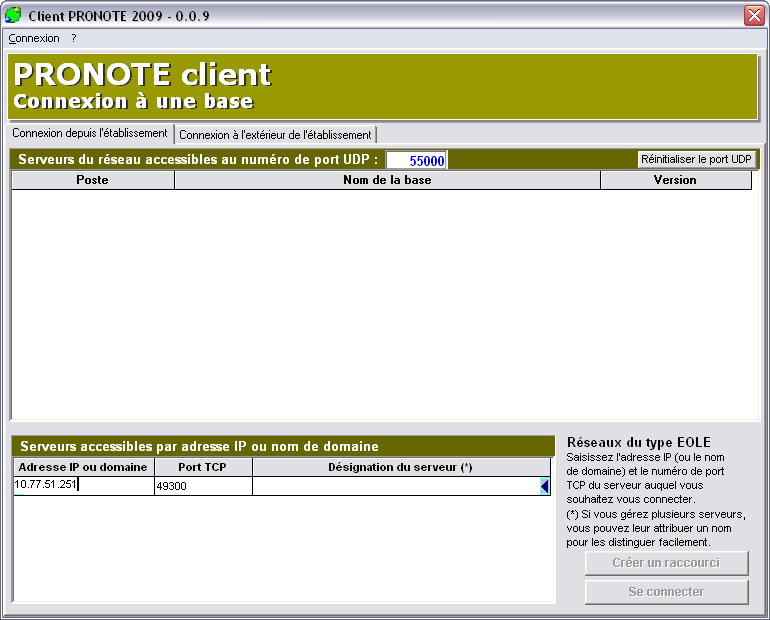Click the PRONOTE client banner title
This screenshot has width=770, height=620.
coord(142,74)
